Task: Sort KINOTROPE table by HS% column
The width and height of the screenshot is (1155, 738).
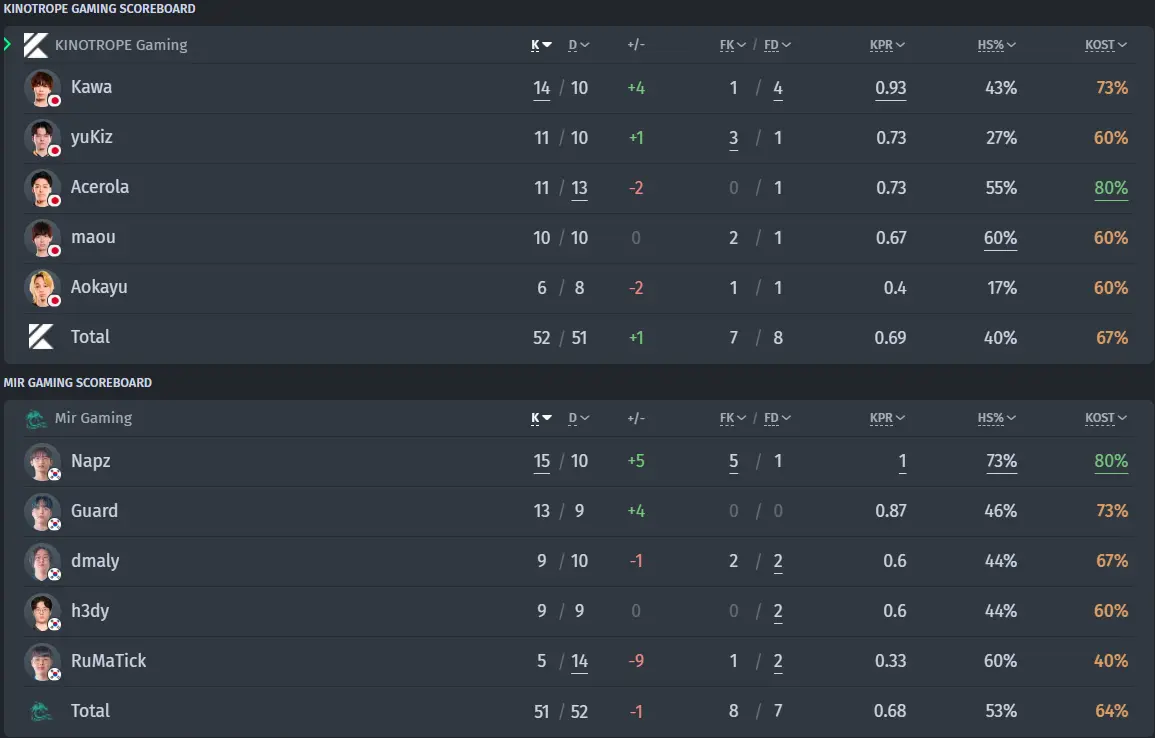Action: tap(997, 45)
